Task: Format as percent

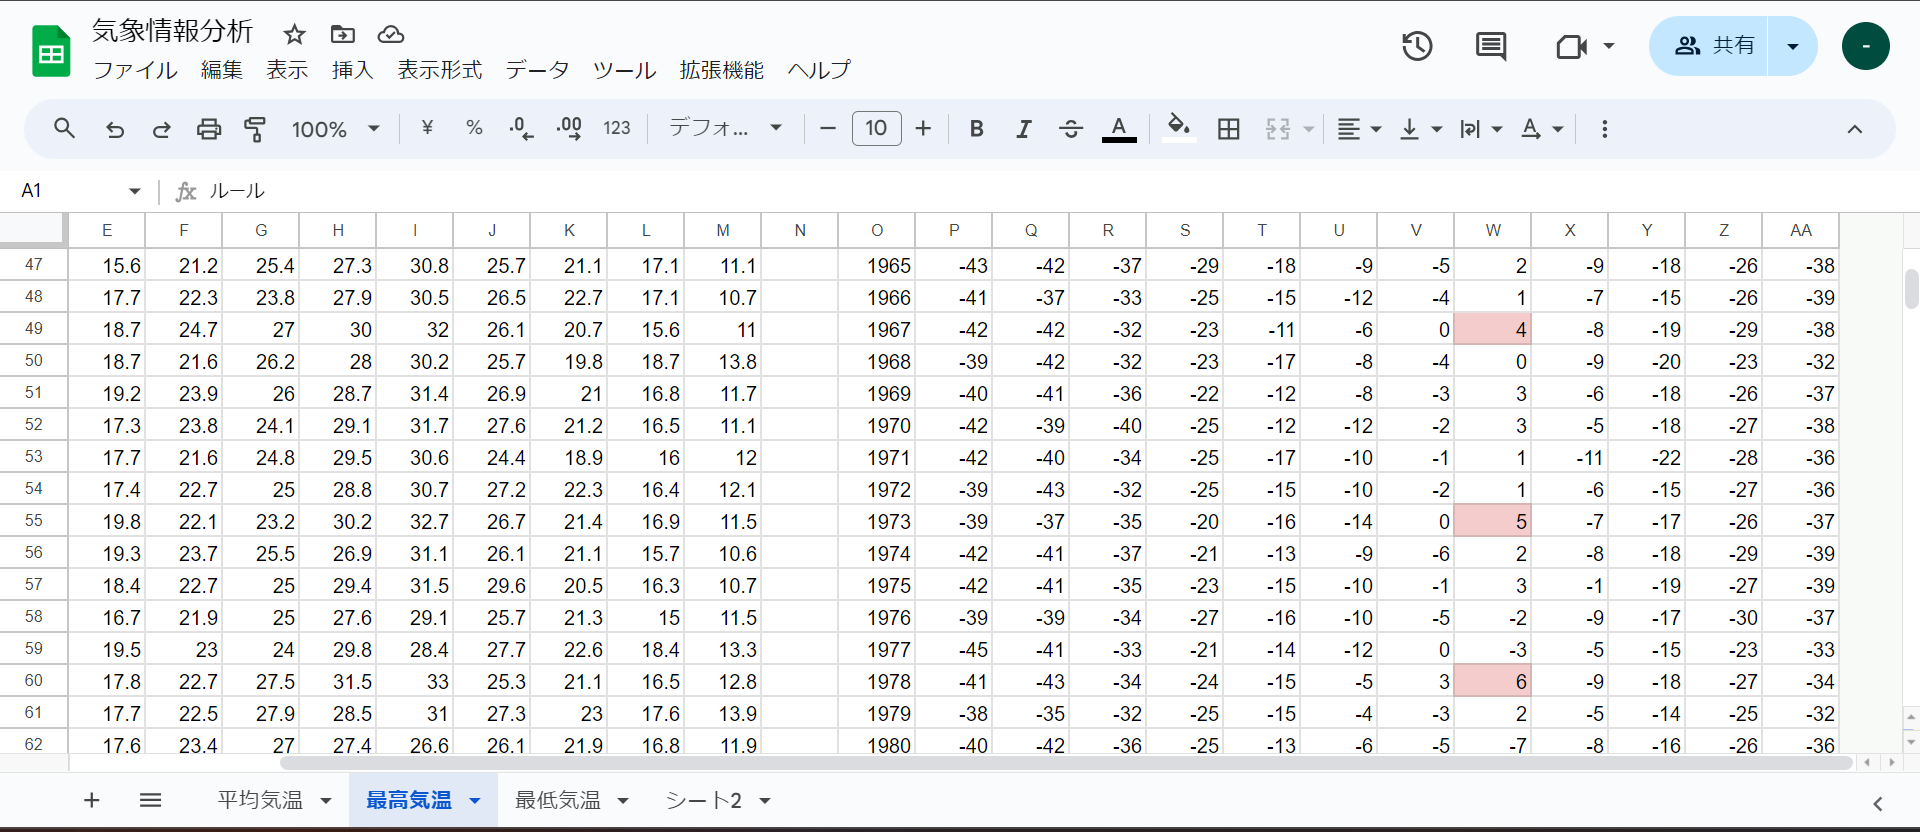Action: [474, 128]
